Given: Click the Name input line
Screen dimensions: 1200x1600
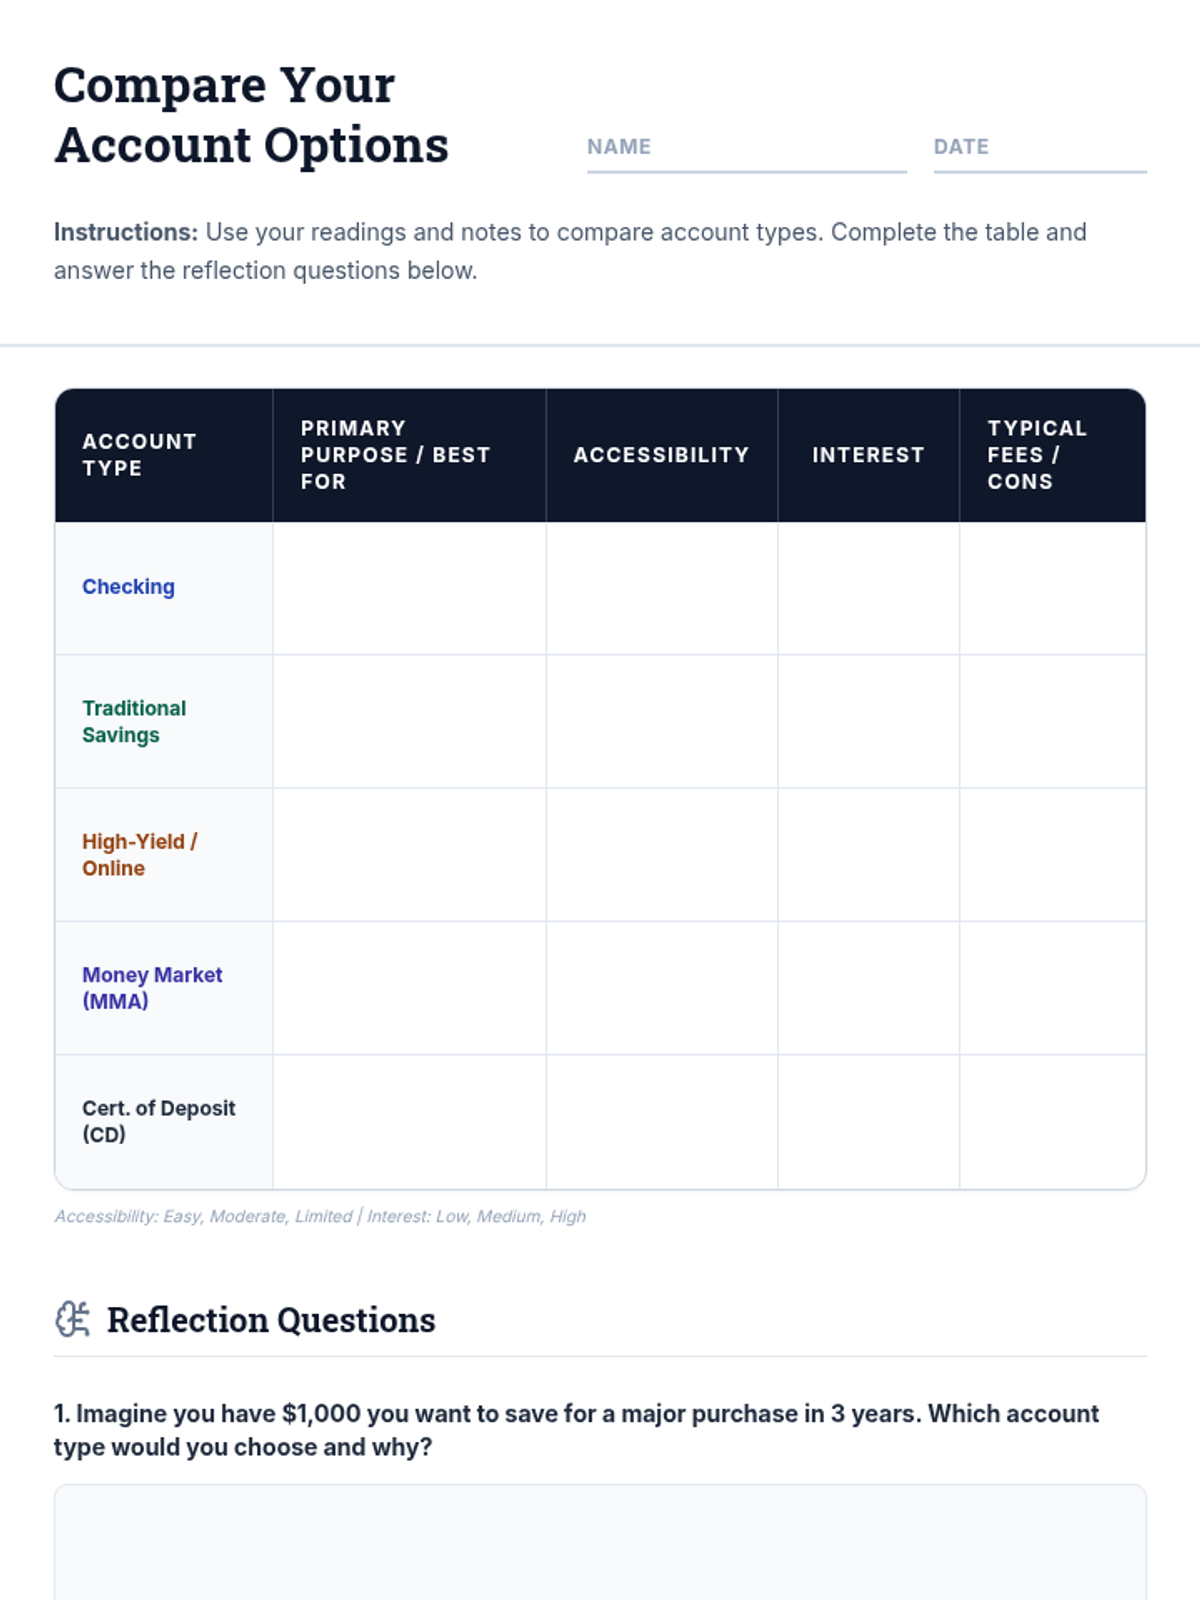Looking at the screenshot, I should pyautogui.click(x=746, y=150).
